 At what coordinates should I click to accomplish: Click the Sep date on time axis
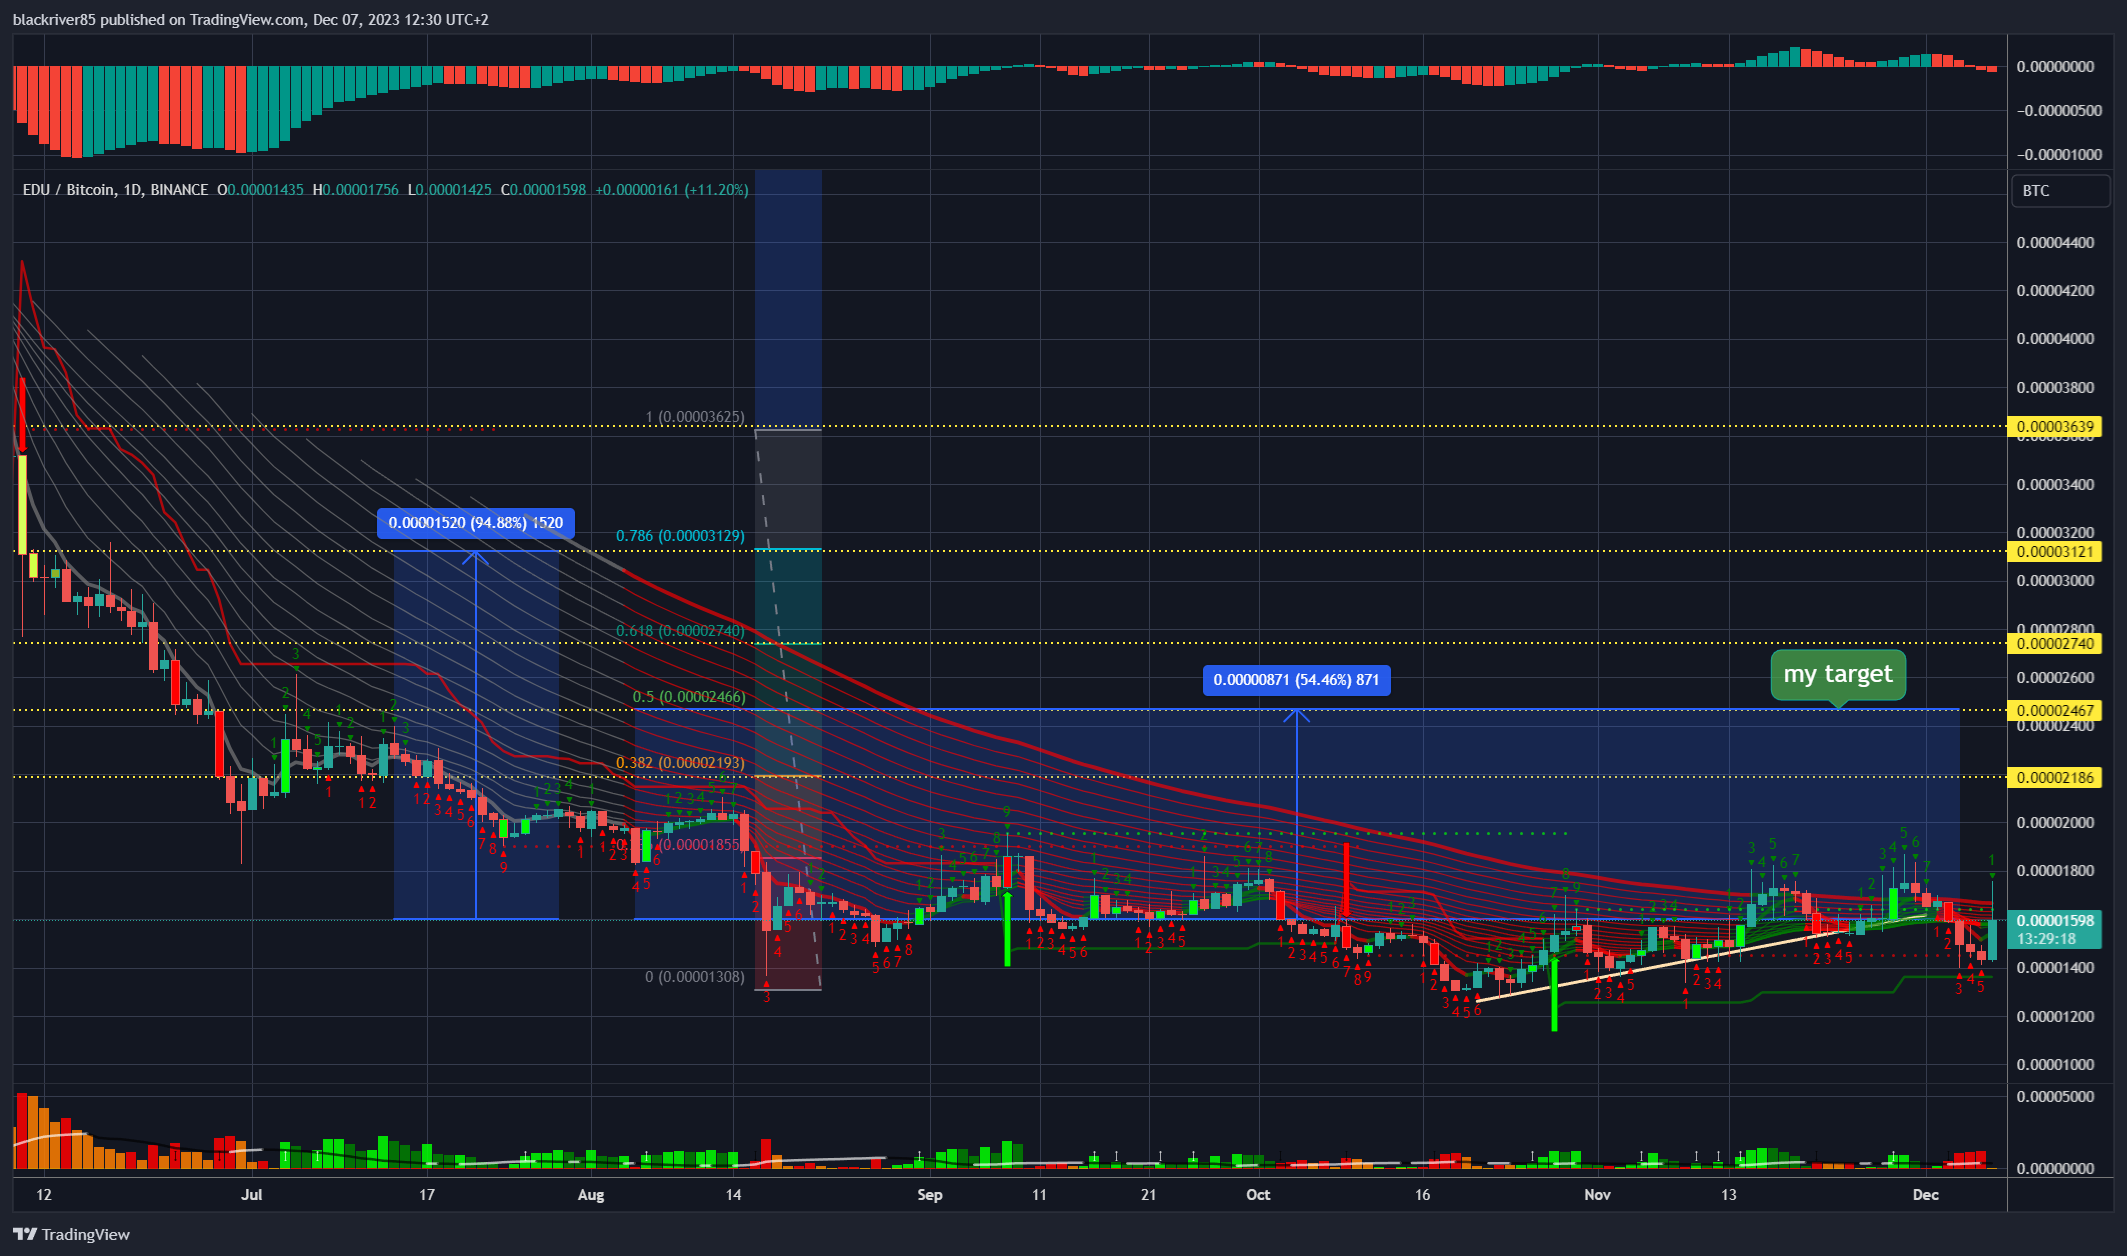[930, 1195]
